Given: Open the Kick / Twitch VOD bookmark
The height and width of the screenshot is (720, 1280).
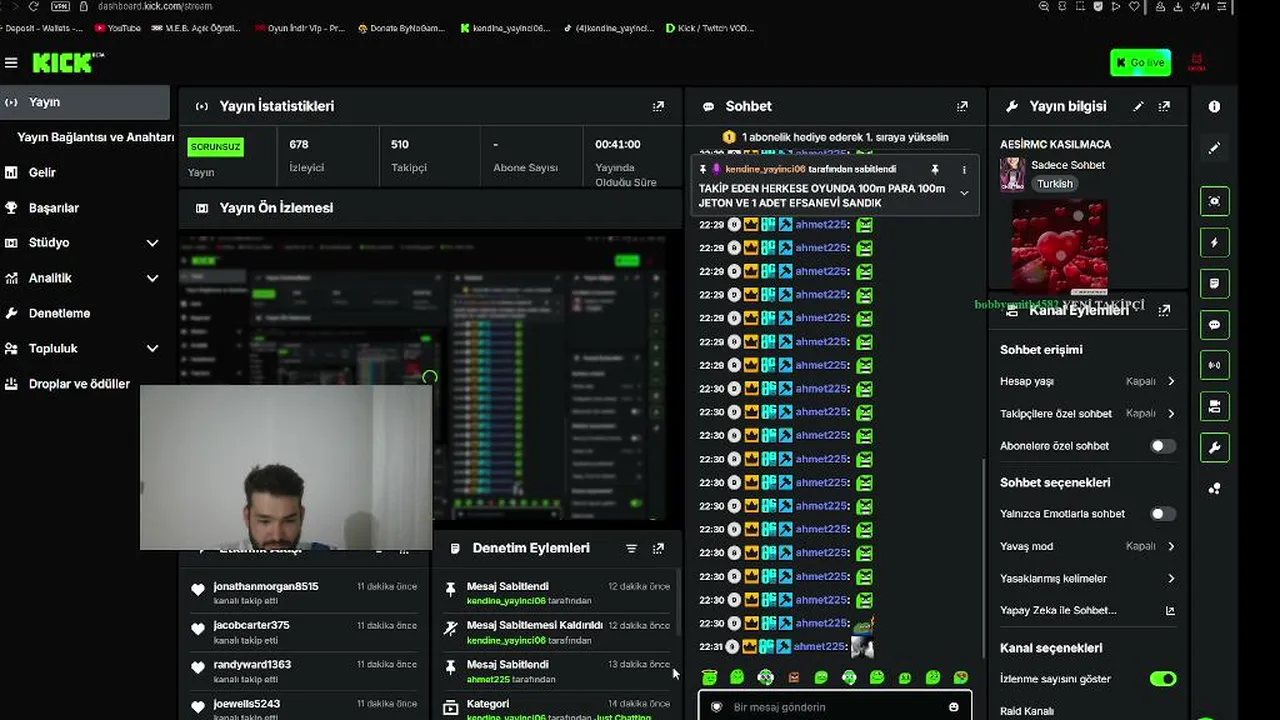Looking at the screenshot, I should coord(709,28).
